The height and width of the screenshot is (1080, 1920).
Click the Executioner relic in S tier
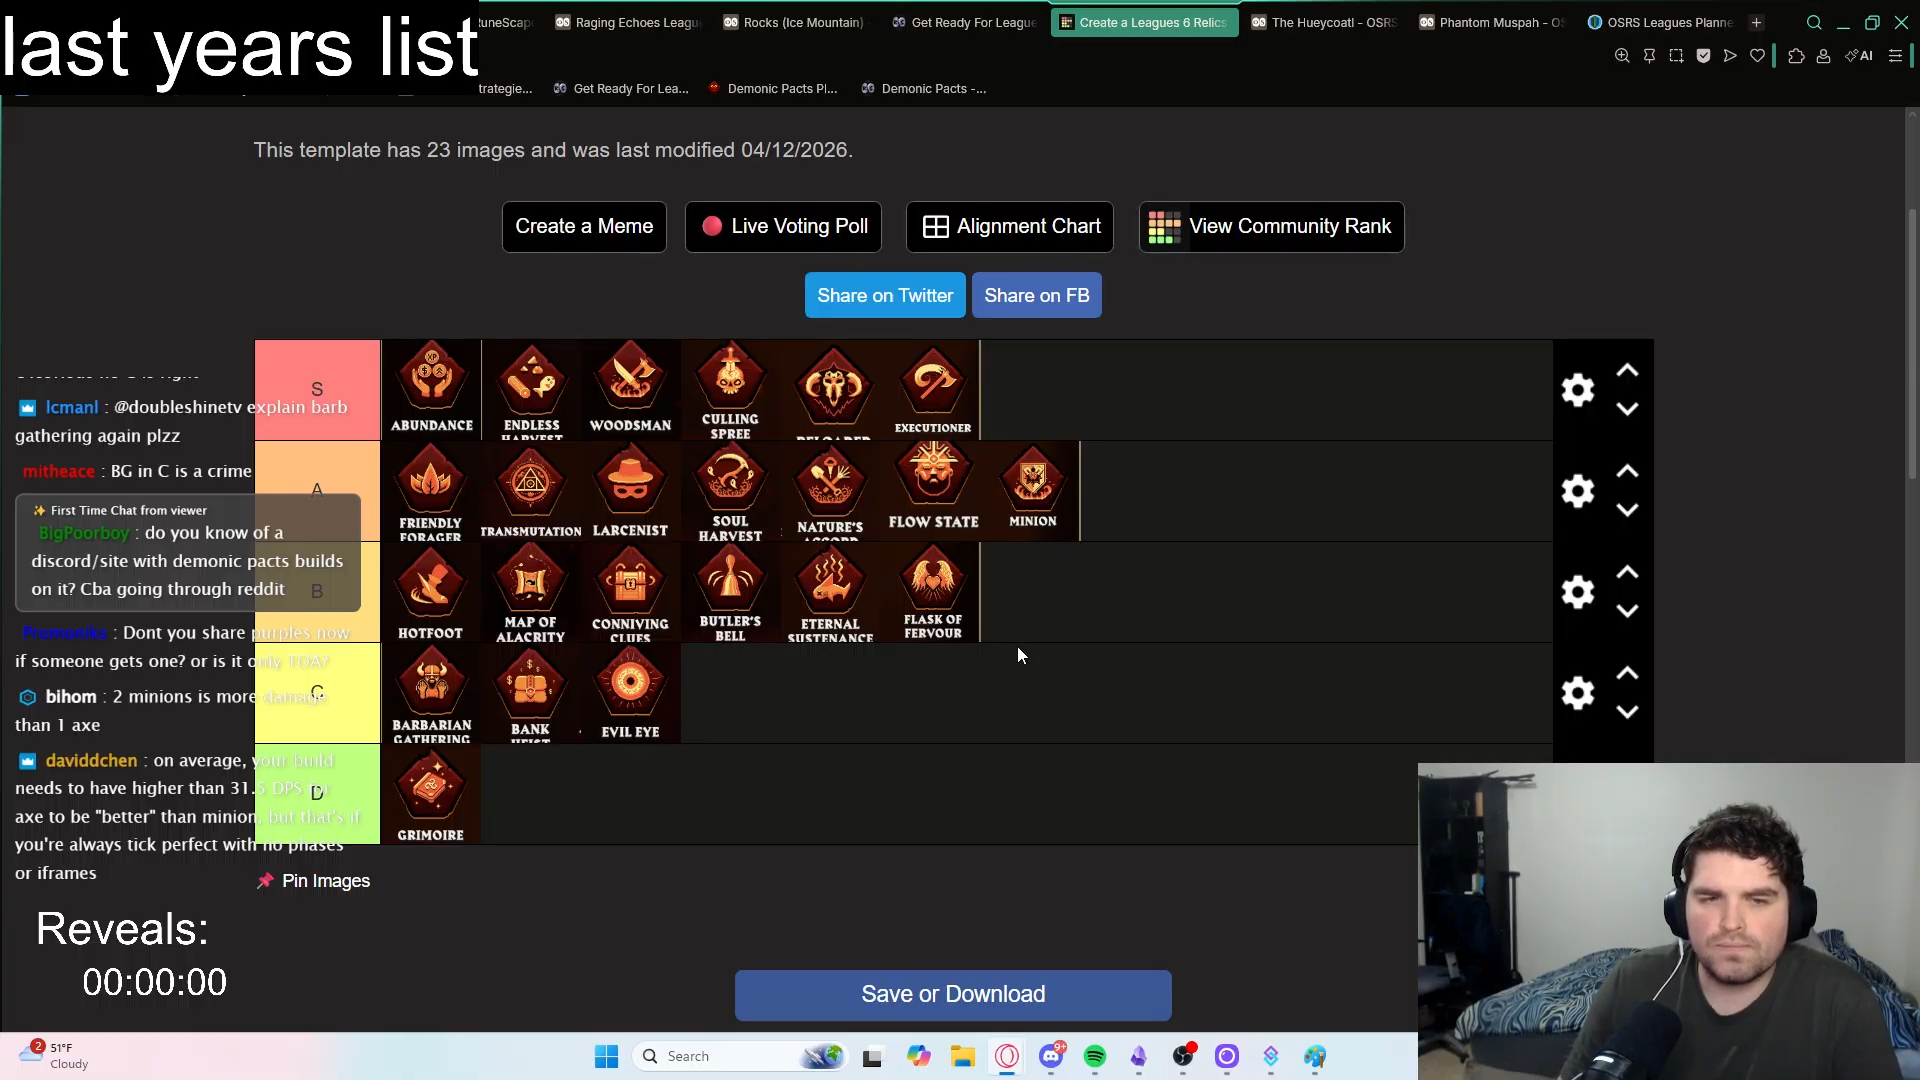(932, 389)
